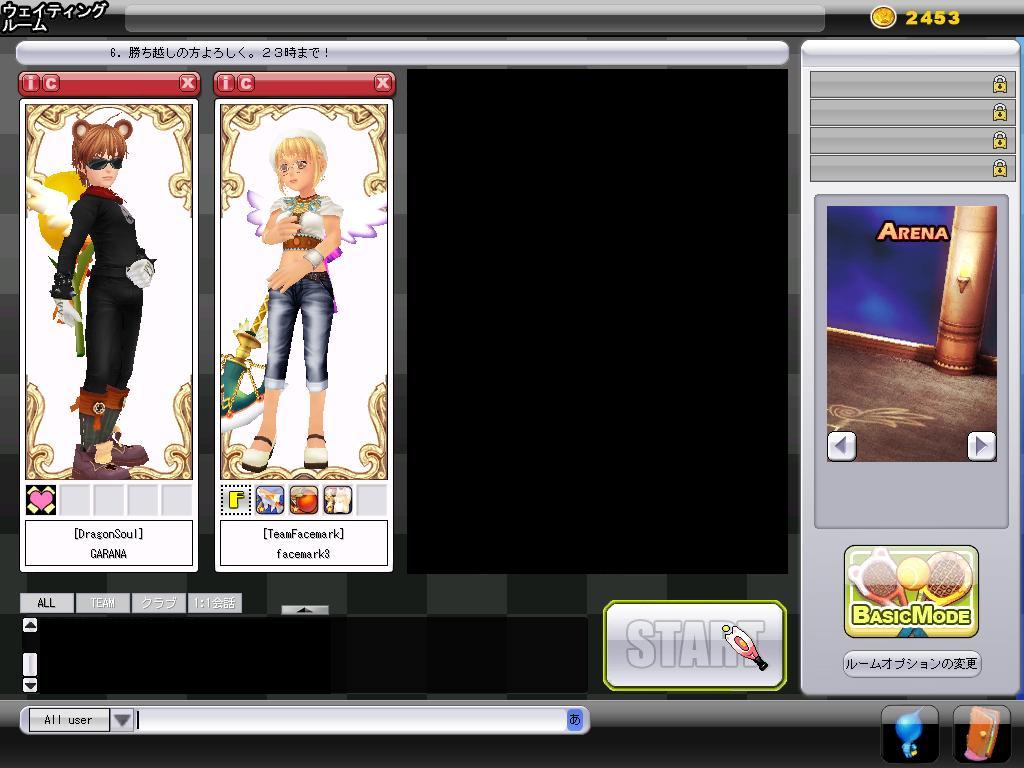Select the yellow 'F' item in facemark3's slots
This screenshot has height=768, width=1024.
[x=236, y=500]
